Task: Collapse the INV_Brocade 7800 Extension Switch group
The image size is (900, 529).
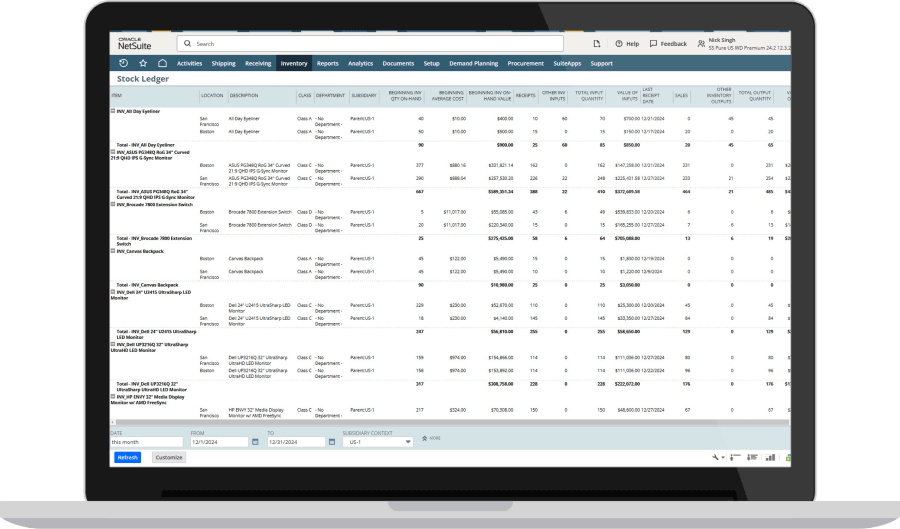Action: (113, 204)
